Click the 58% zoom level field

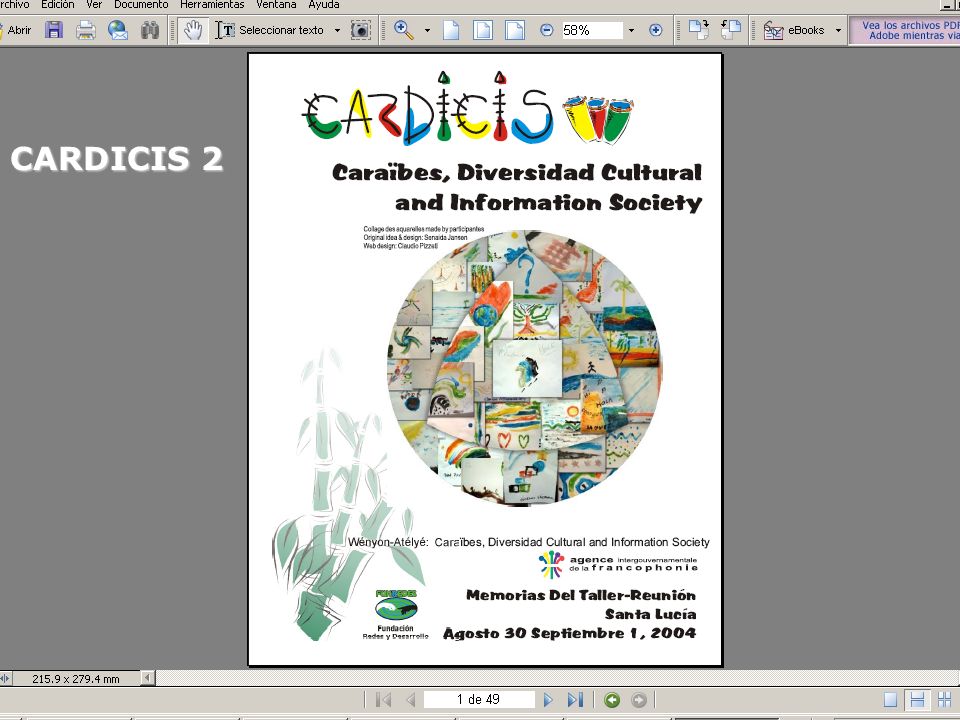[591, 30]
